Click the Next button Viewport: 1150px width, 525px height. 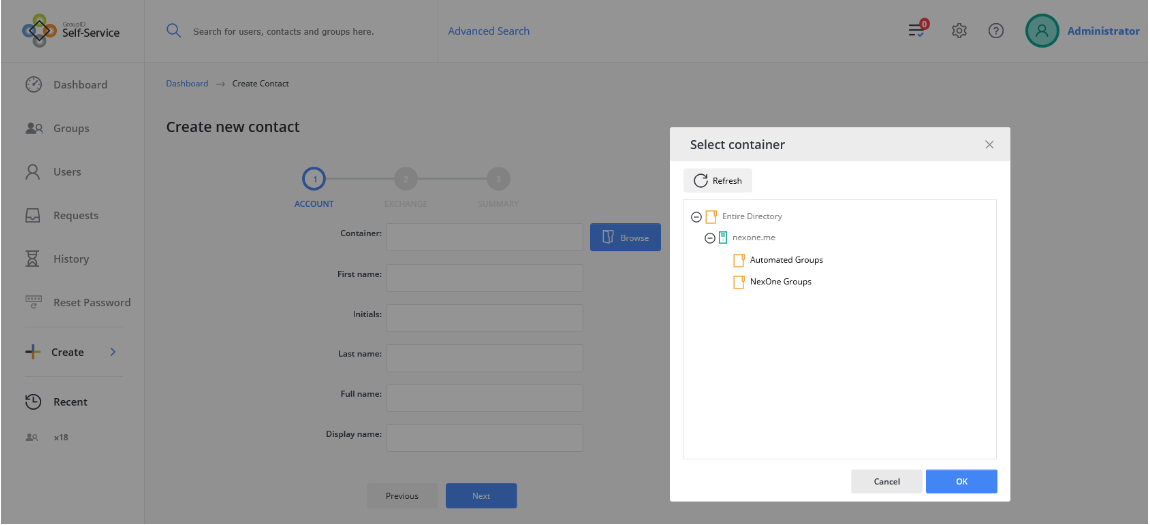tap(481, 496)
